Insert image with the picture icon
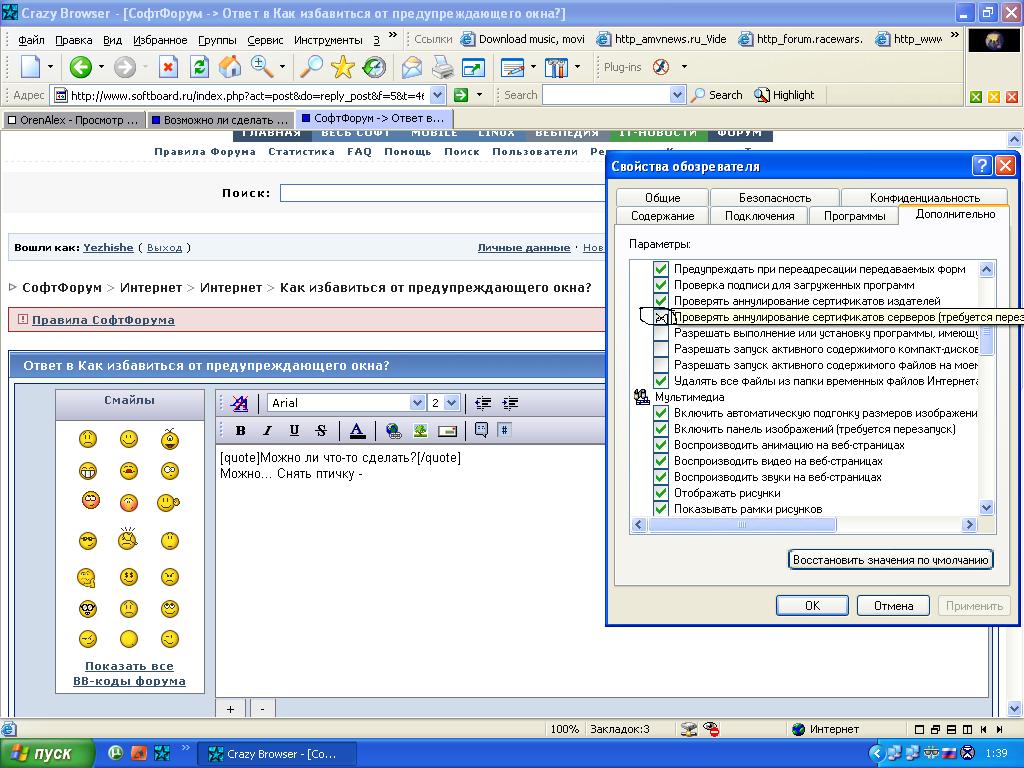The image size is (1024, 768). pos(420,430)
